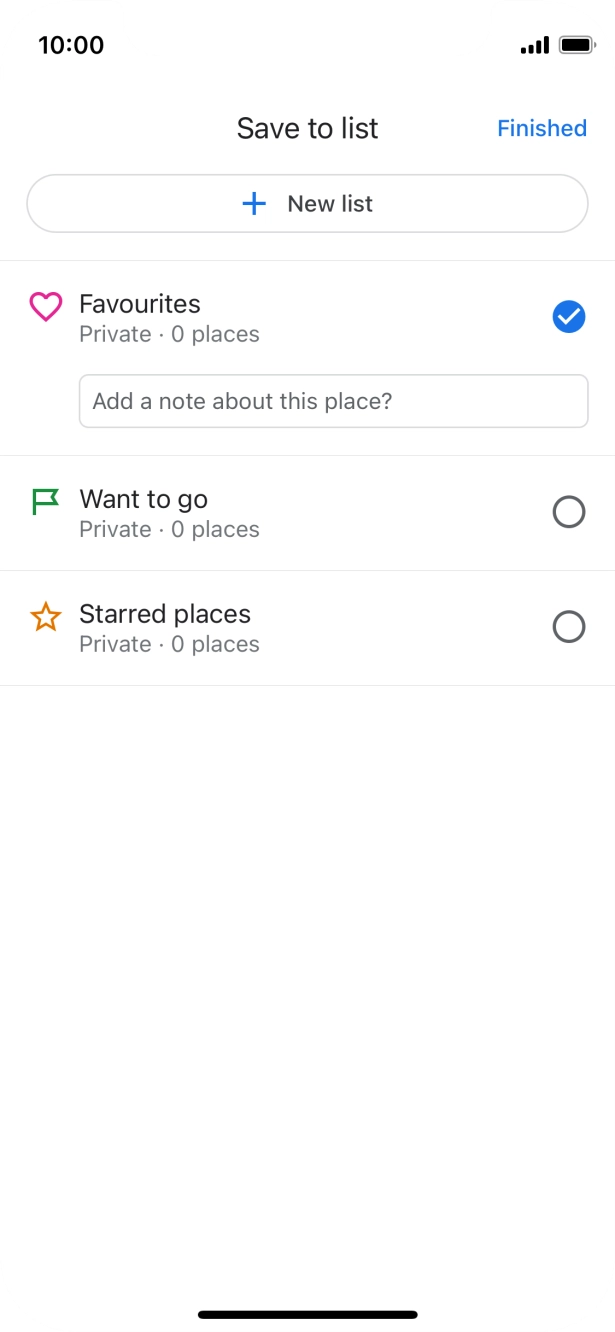
Task: Tap the battery icon in status bar
Action: (577, 46)
